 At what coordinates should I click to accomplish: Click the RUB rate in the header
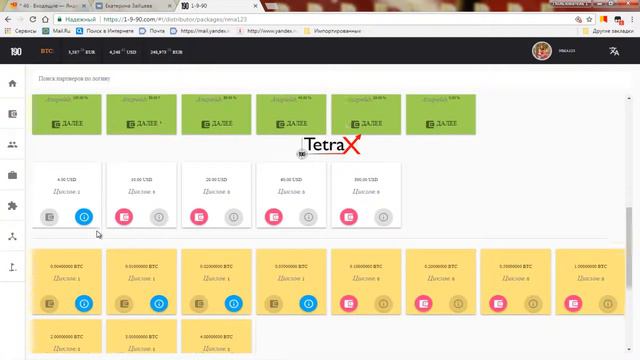166,52
